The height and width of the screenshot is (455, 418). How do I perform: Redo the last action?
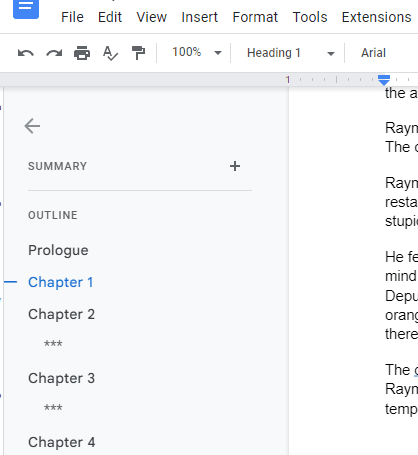[54, 53]
